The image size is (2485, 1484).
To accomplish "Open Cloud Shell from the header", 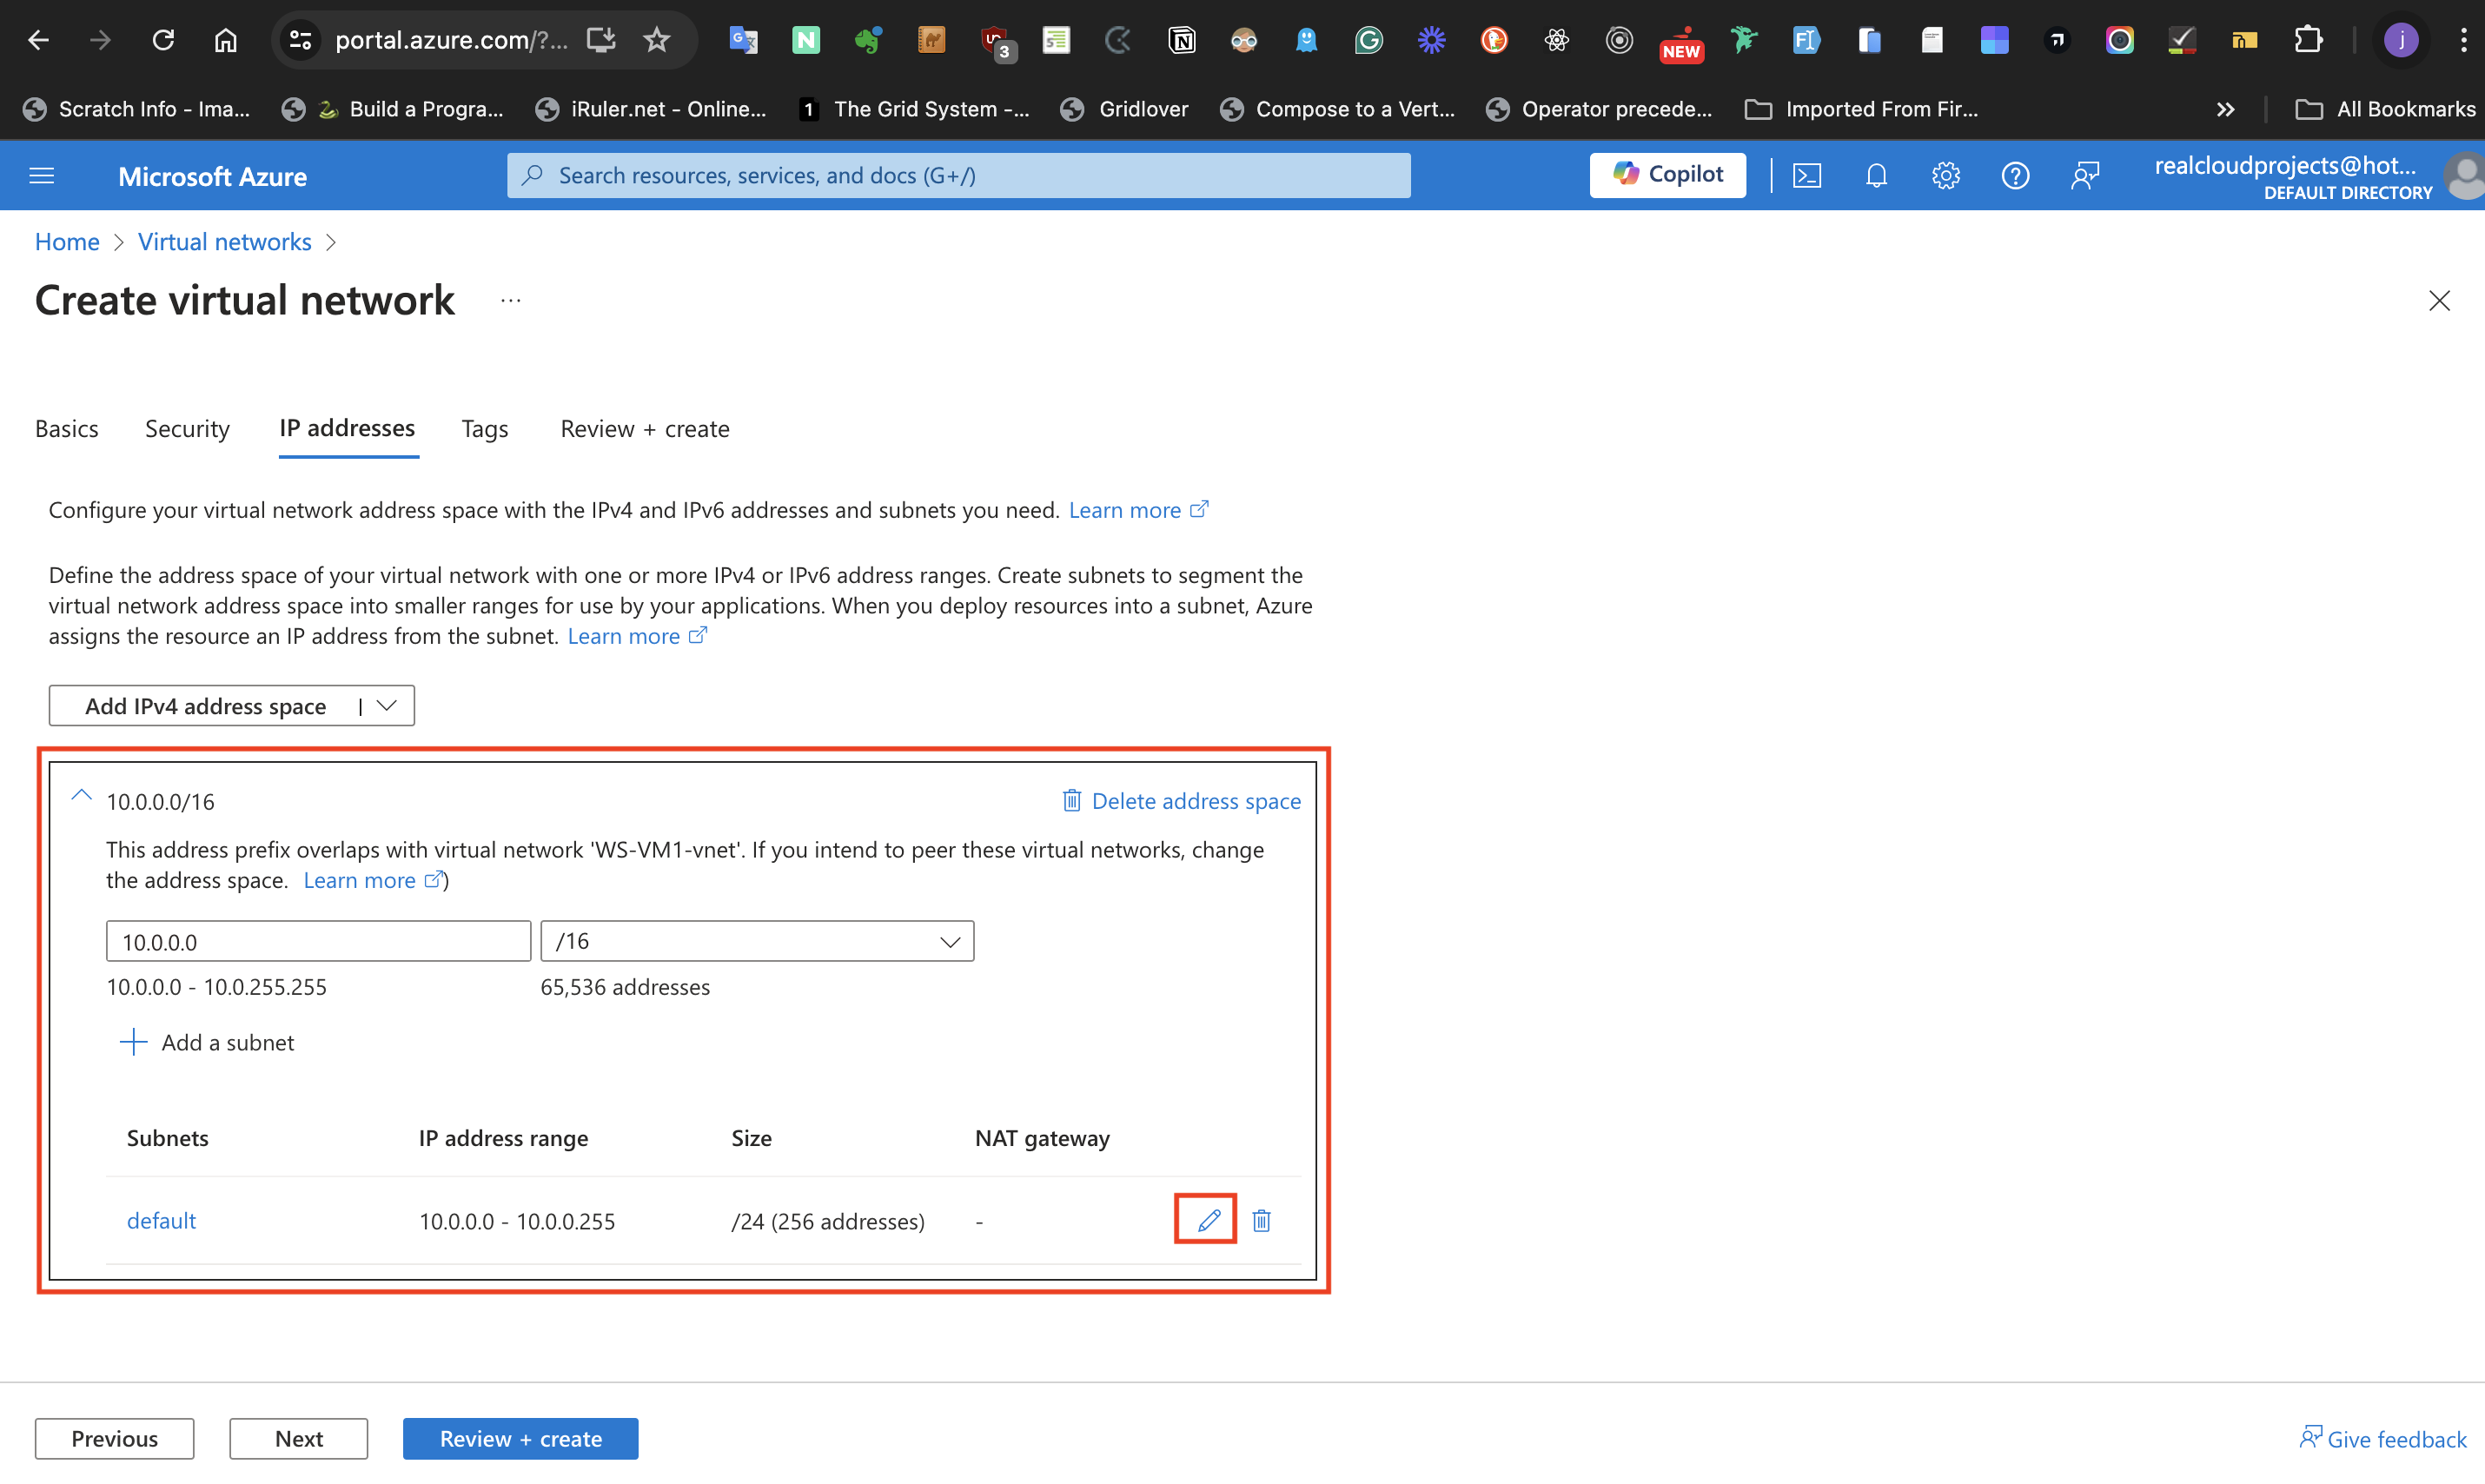I will click(1806, 176).
